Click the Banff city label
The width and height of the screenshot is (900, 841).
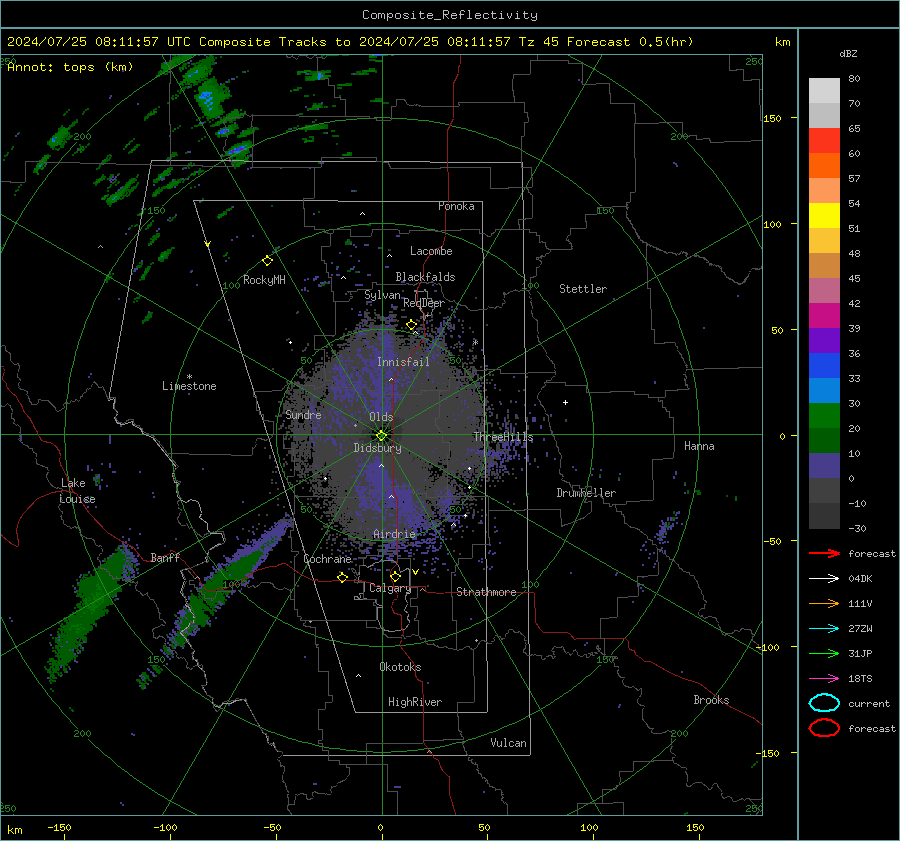[165, 557]
